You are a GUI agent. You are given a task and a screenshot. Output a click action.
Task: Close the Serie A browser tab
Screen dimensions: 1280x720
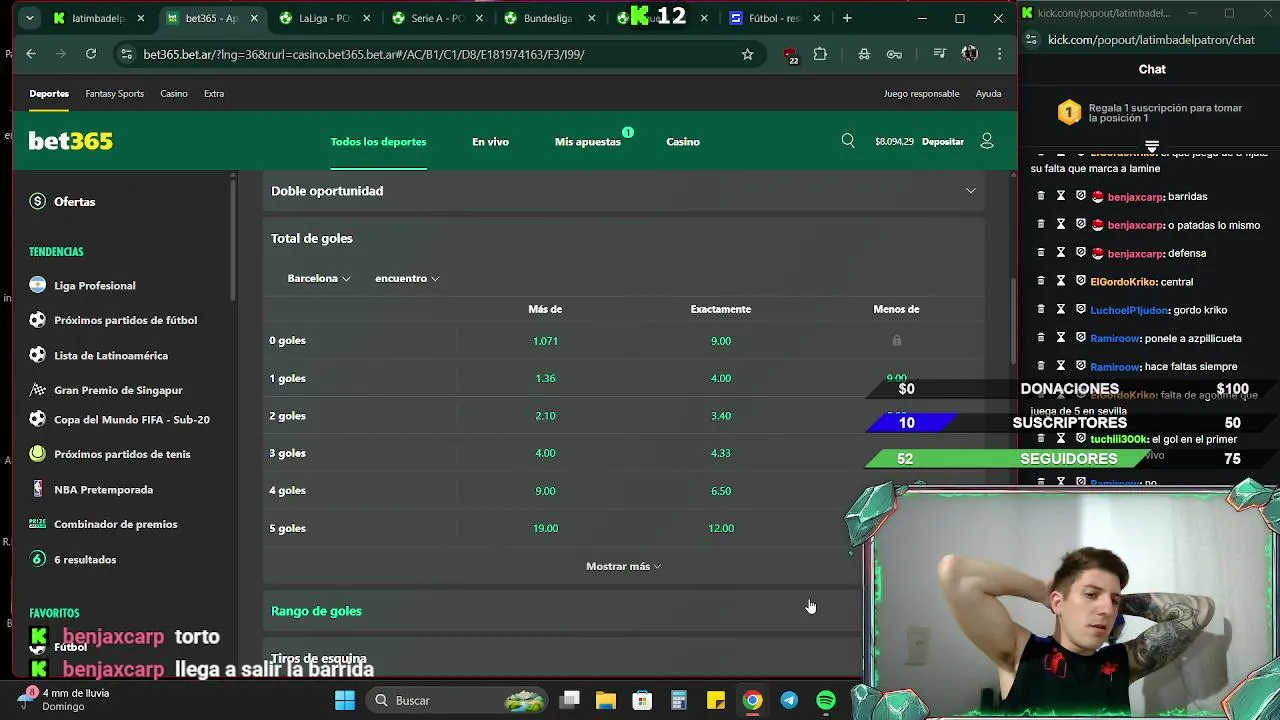pyautogui.click(x=479, y=18)
